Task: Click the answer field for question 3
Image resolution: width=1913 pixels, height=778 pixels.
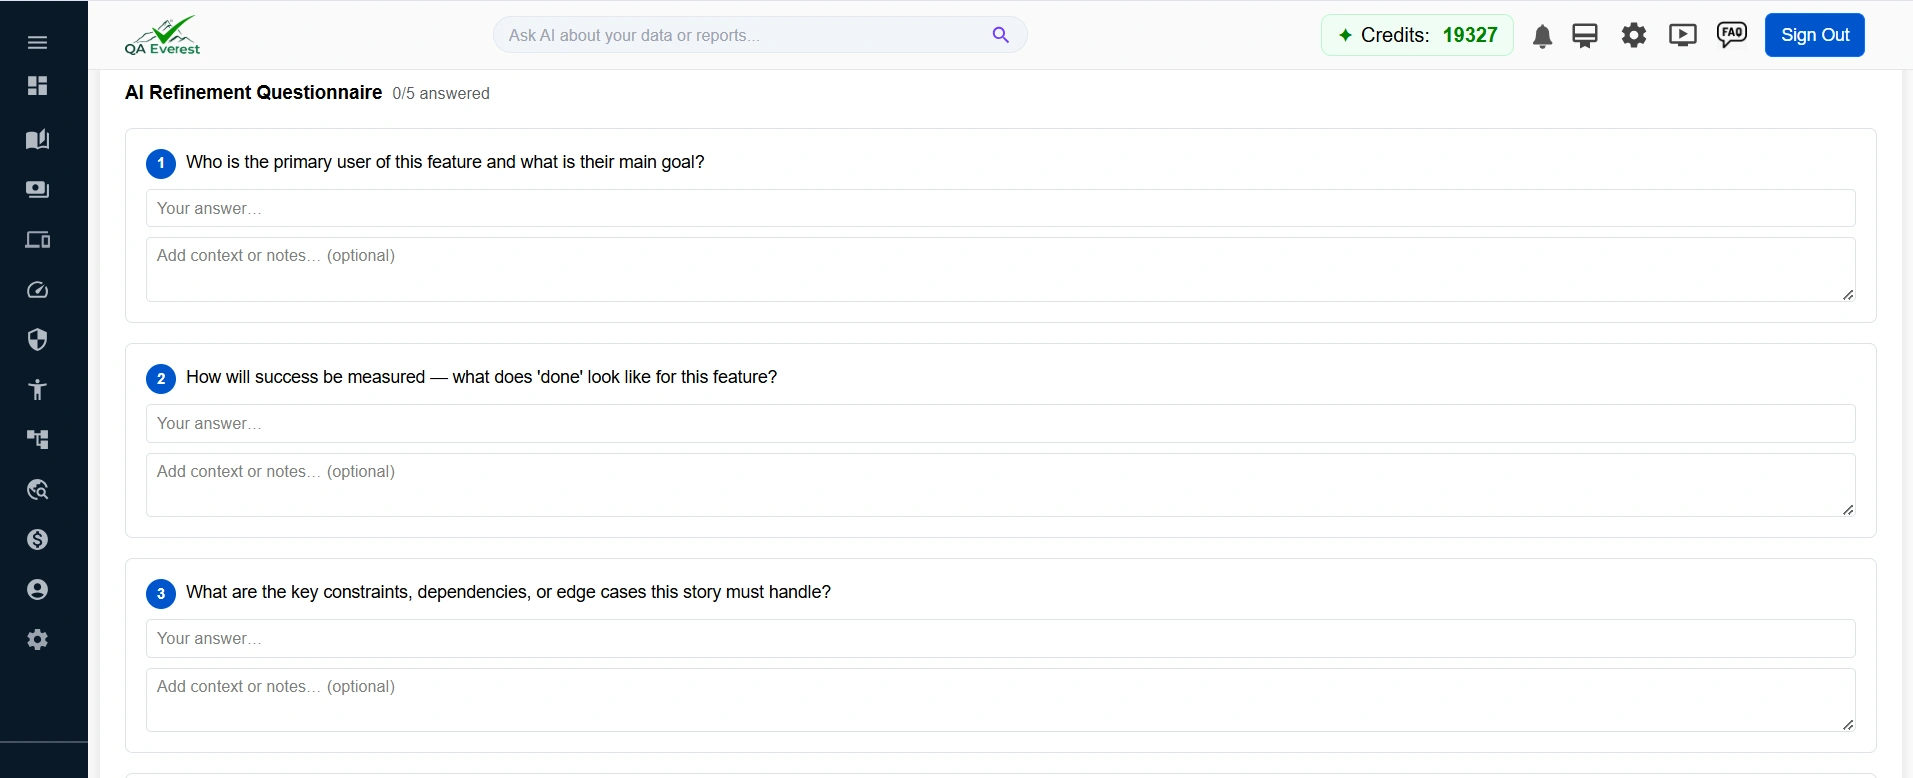Action: tap(1000, 638)
